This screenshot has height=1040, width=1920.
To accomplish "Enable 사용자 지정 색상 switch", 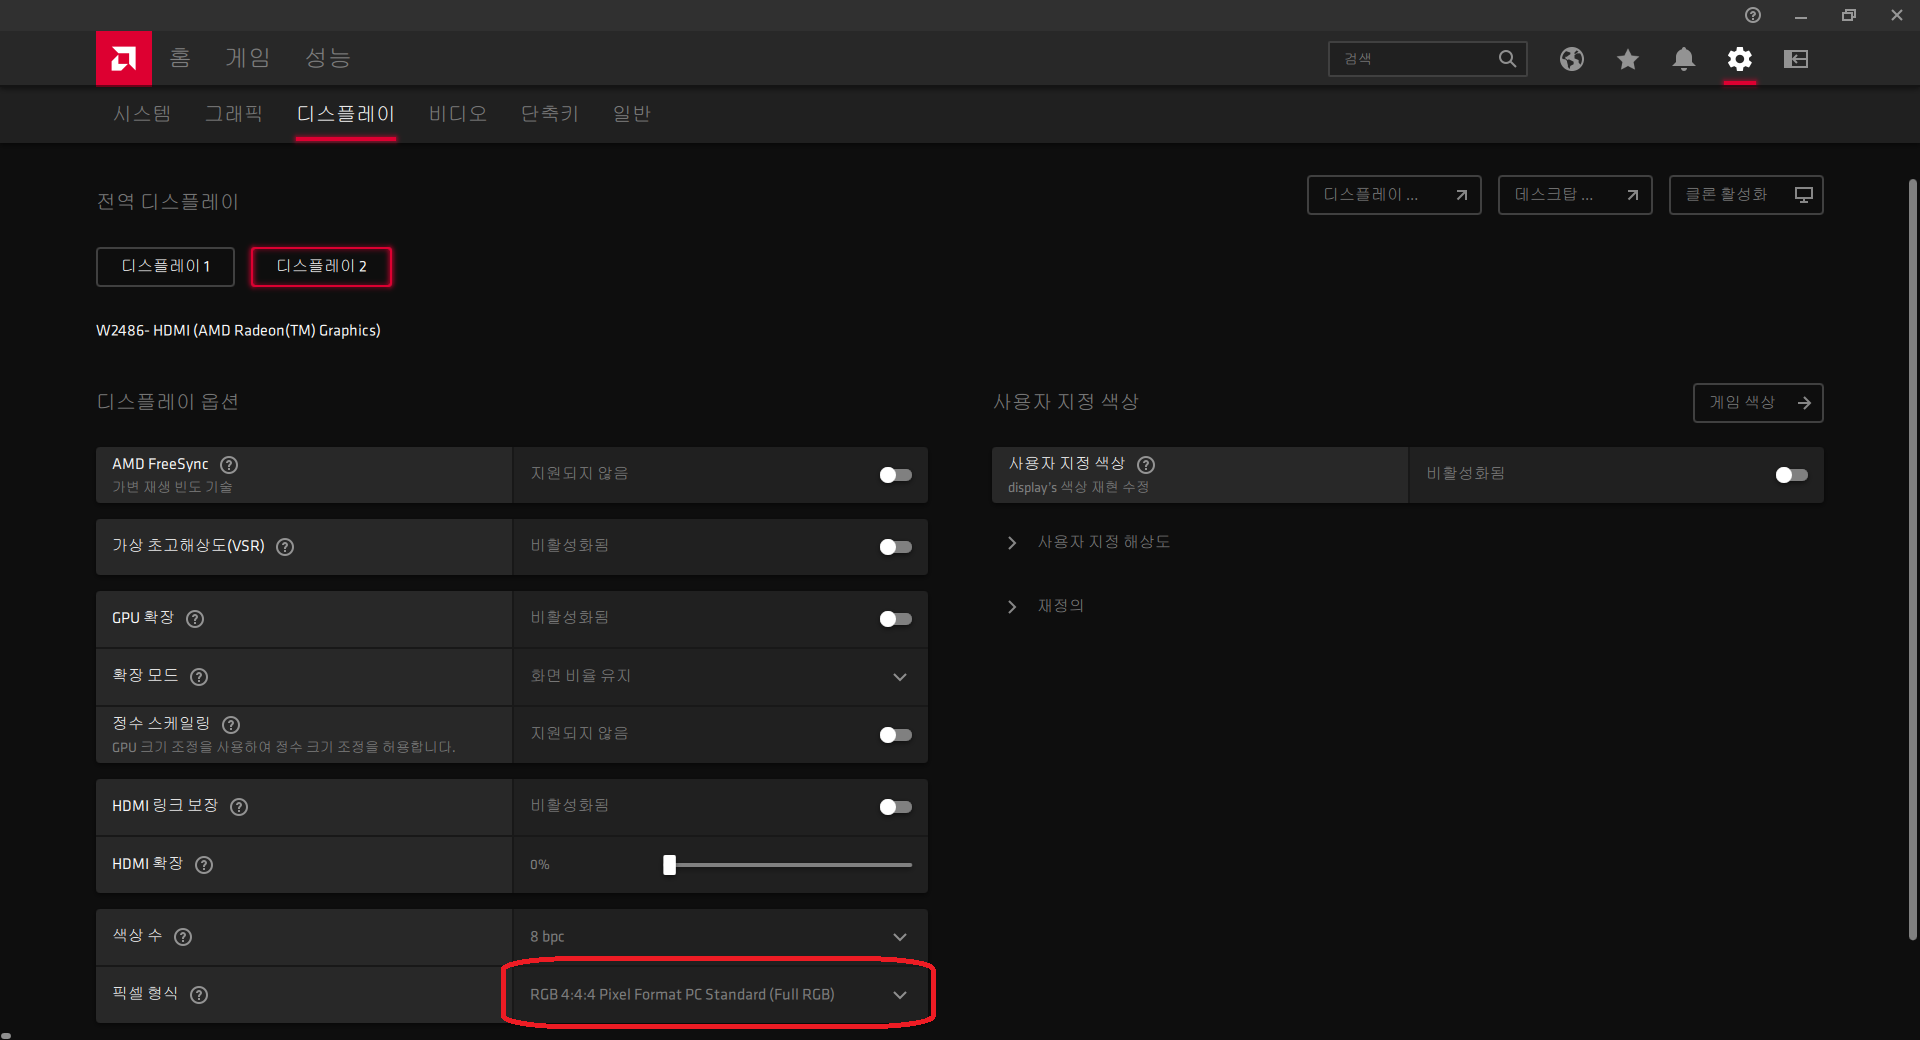I will pos(1792,475).
